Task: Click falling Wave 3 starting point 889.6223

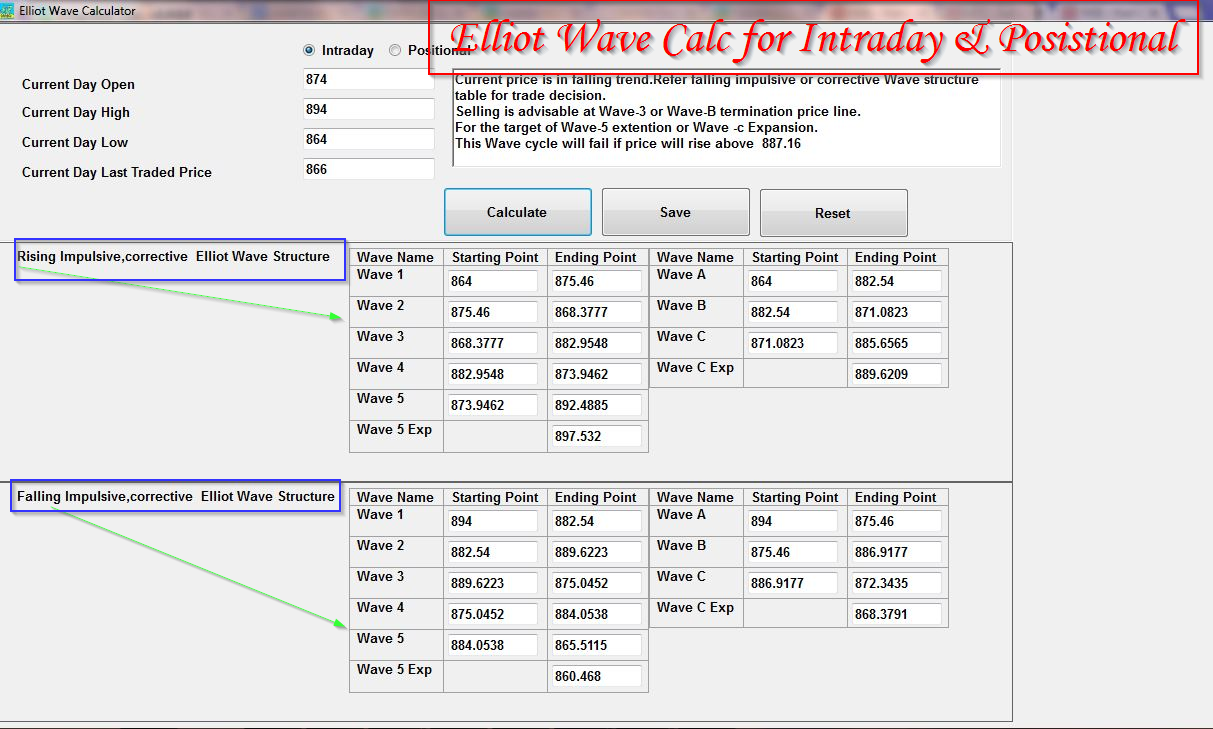Action: (492, 583)
